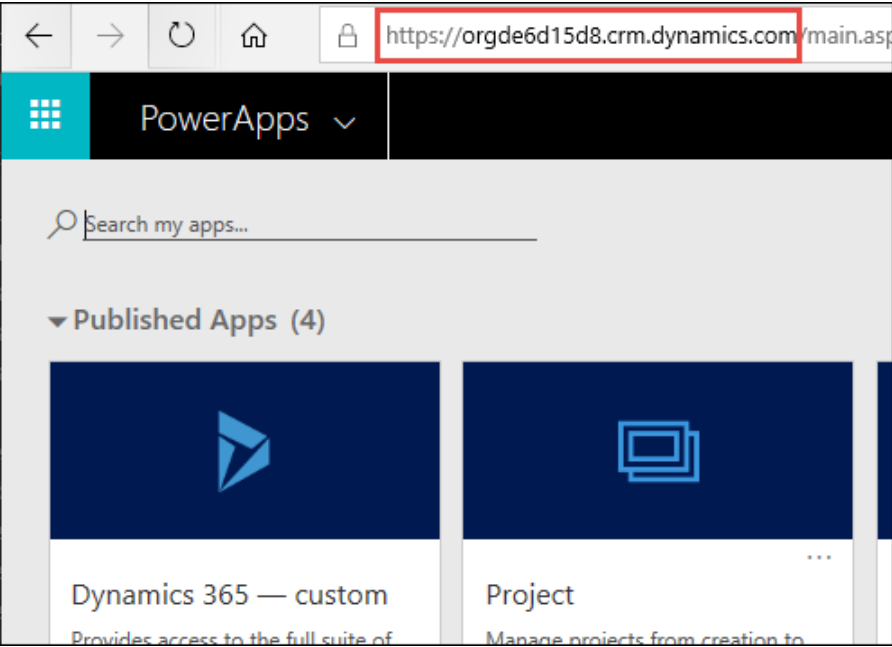Open the Dynamics 365 app tile logo
The height and width of the screenshot is (647, 892).
pyautogui.click(x=243, y=451)
